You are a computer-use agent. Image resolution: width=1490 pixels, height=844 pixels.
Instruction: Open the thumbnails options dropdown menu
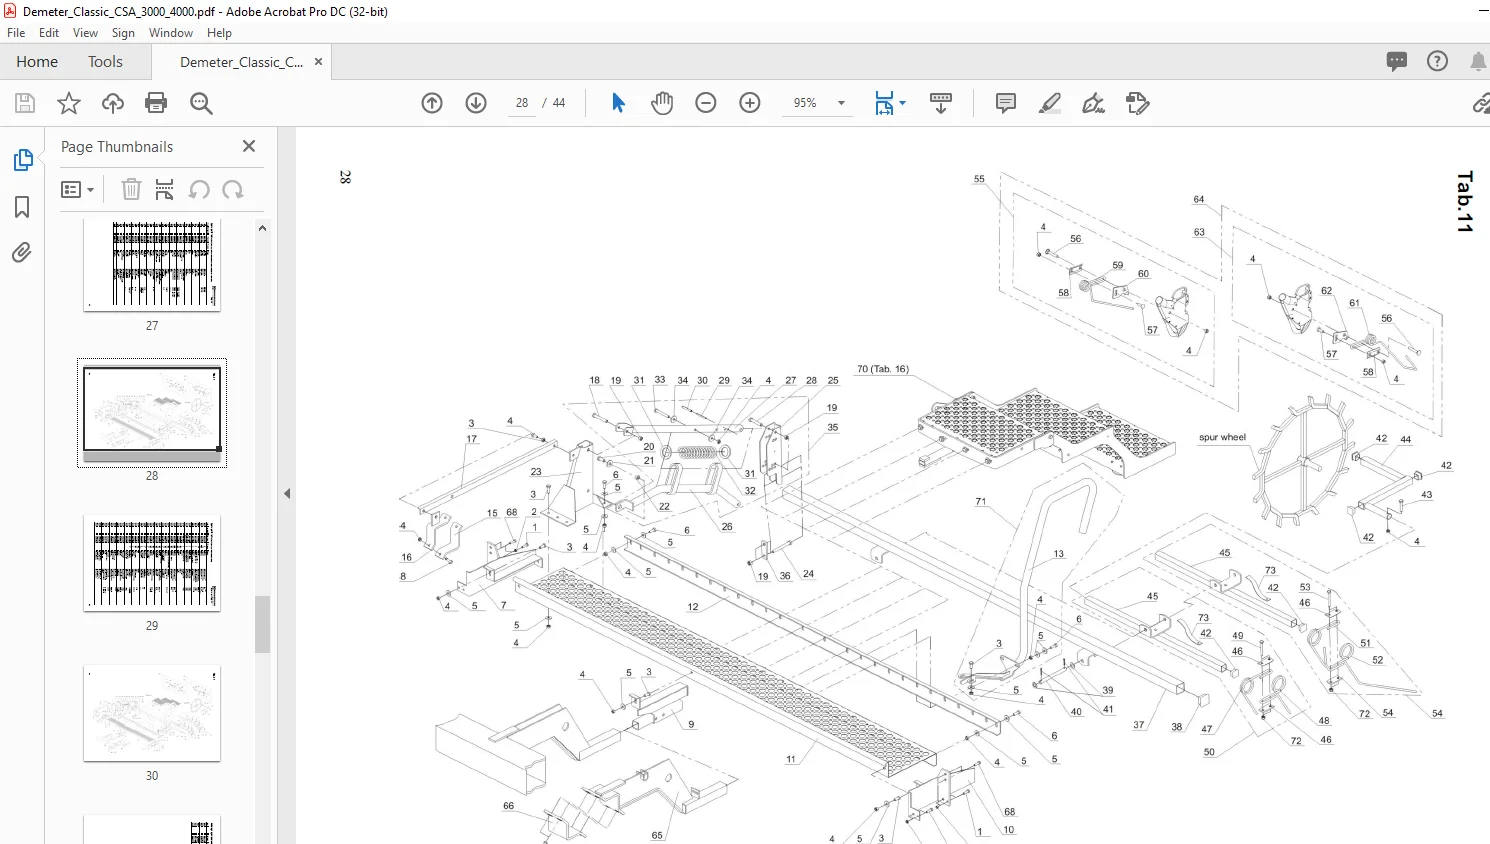(77, 189)
